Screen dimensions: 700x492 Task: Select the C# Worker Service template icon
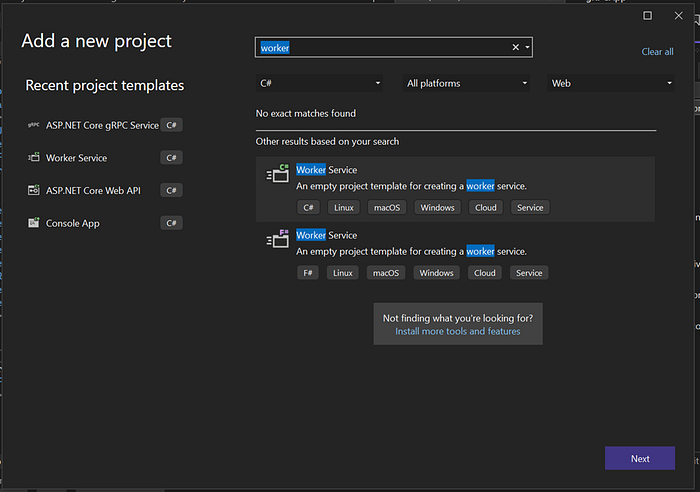[277, 175]
